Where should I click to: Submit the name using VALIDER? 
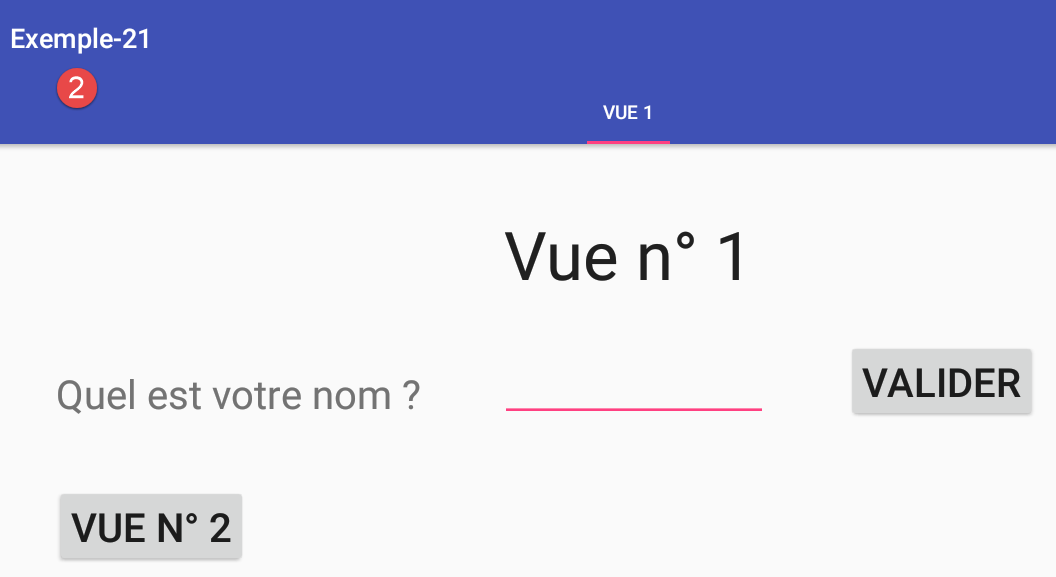point(941,382)
